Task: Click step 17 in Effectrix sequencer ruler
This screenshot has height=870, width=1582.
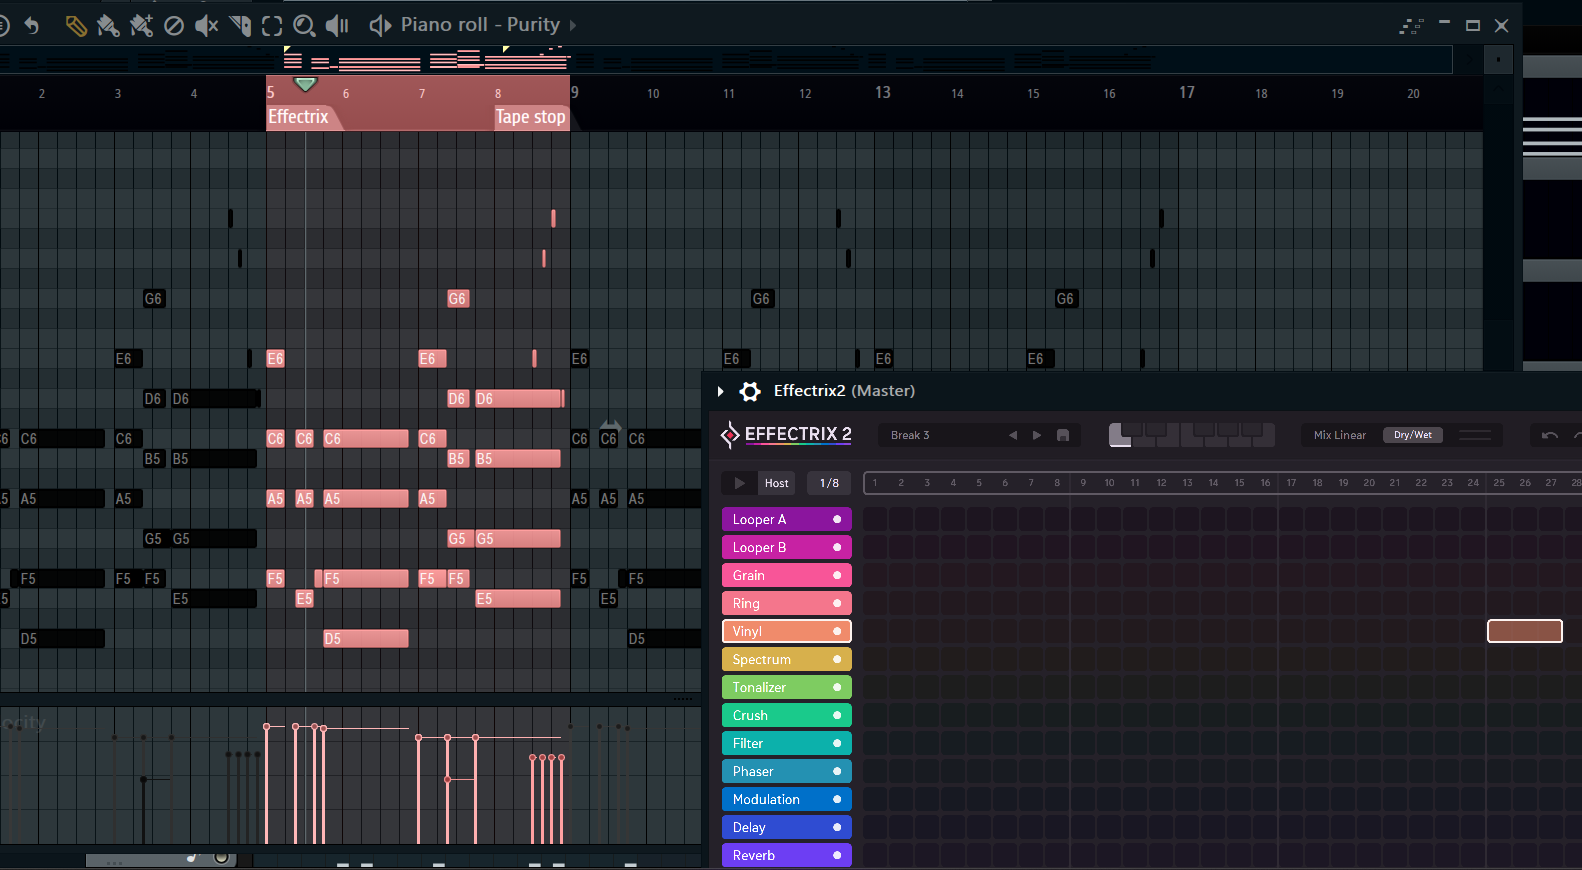Action: point(1291,483)
